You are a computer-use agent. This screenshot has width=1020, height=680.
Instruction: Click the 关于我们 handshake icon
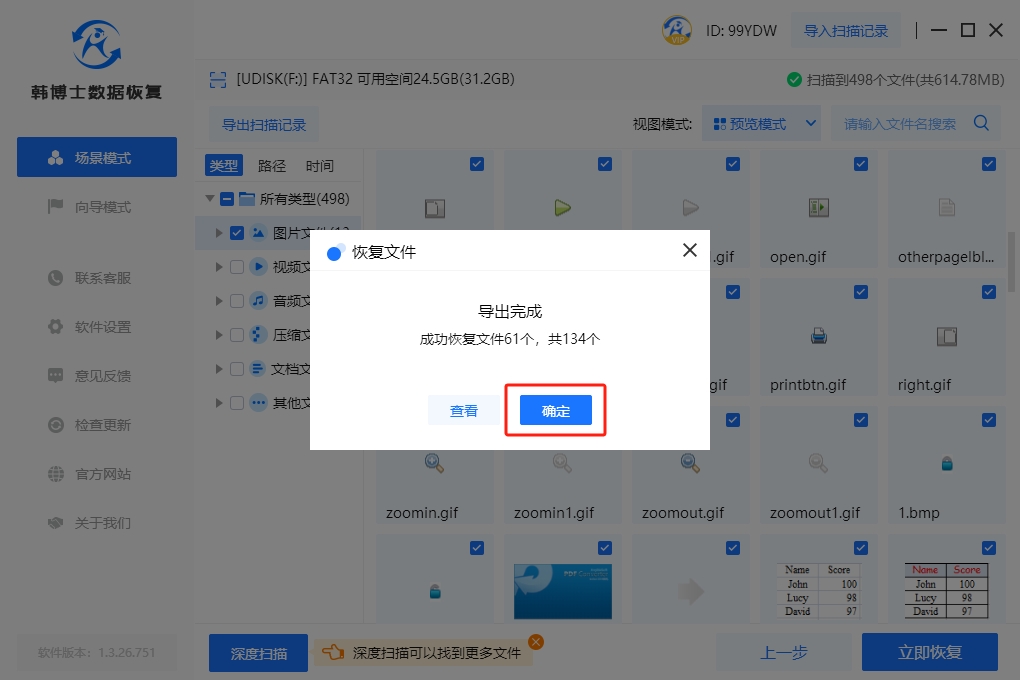click(56, 523)
